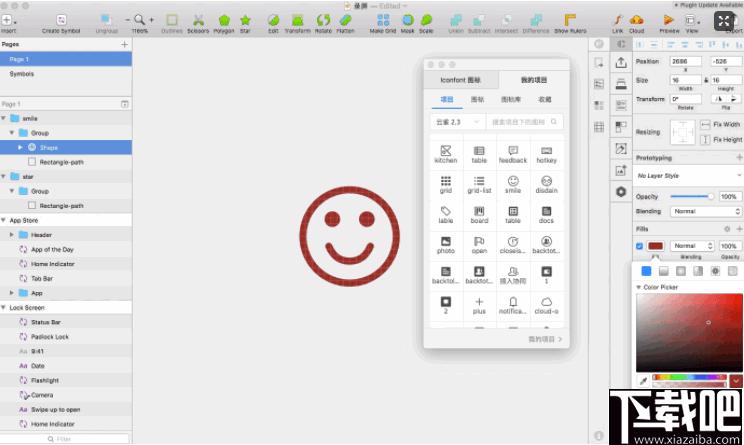Toggle Fix Height resizing option
Screen dimensions: 744x445
pos(706,139)
